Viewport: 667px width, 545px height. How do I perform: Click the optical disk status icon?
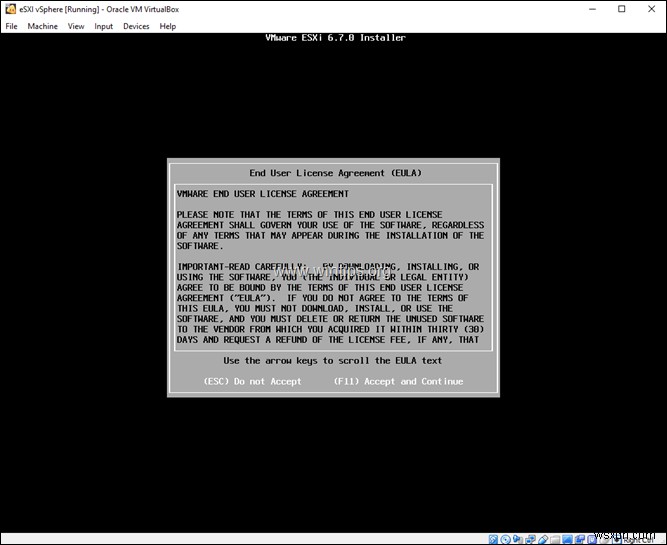pos(505,539)
